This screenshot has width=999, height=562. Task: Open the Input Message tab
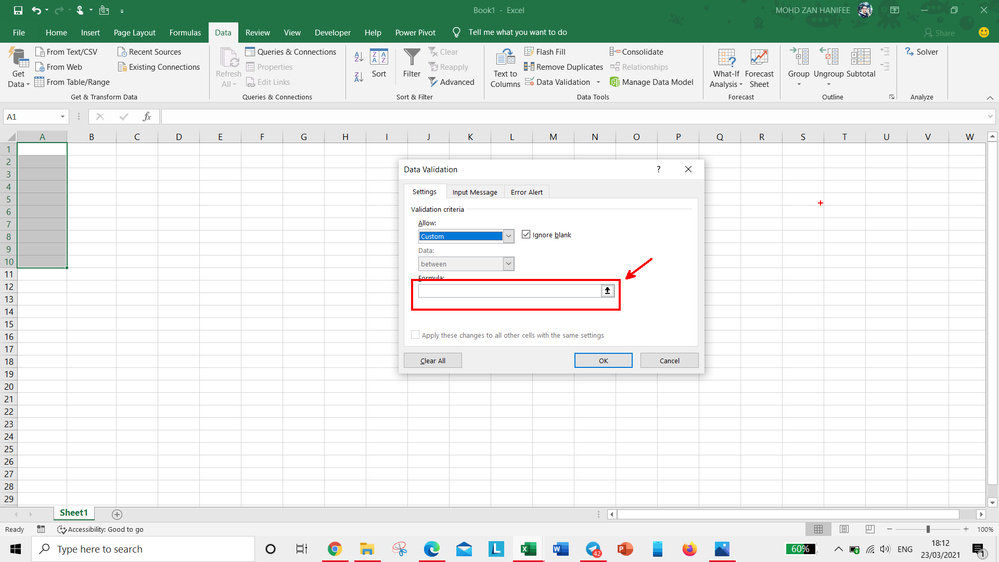pos(475,192)
